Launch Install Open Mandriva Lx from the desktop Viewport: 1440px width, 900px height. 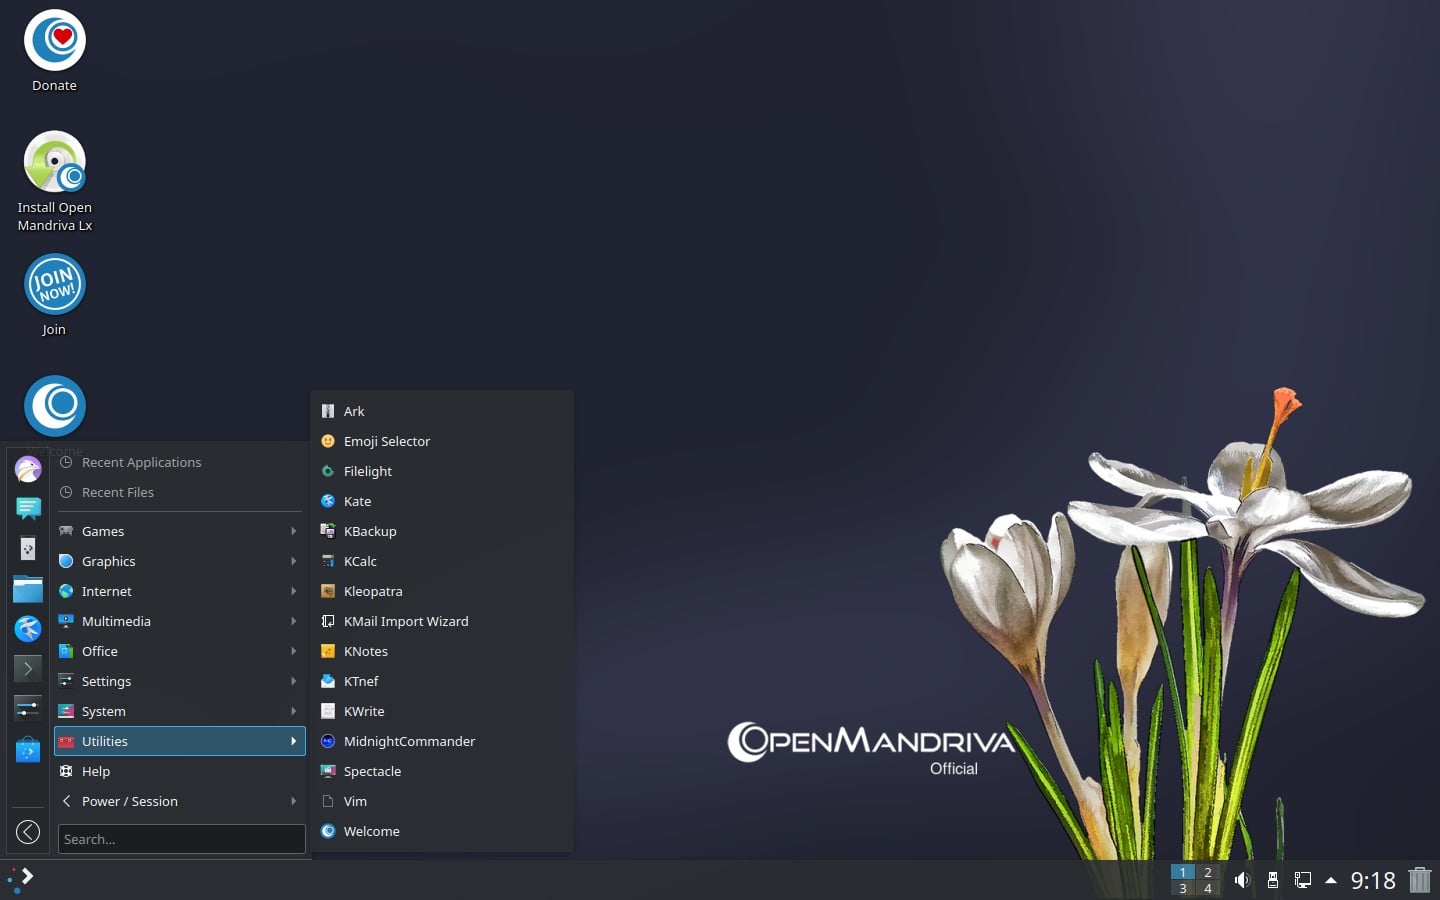click(x=54, y=162)
